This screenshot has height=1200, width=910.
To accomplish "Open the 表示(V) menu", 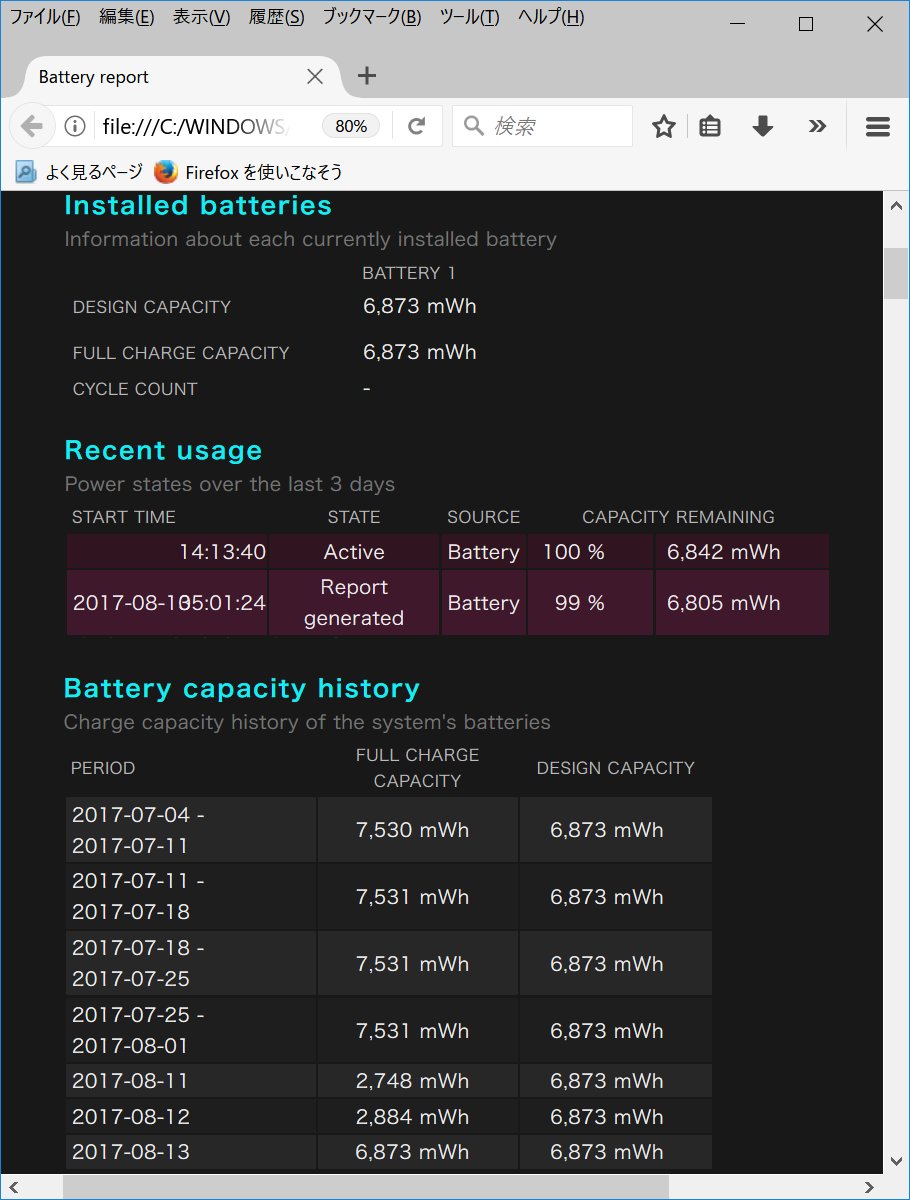I will (x=201, y=17).
